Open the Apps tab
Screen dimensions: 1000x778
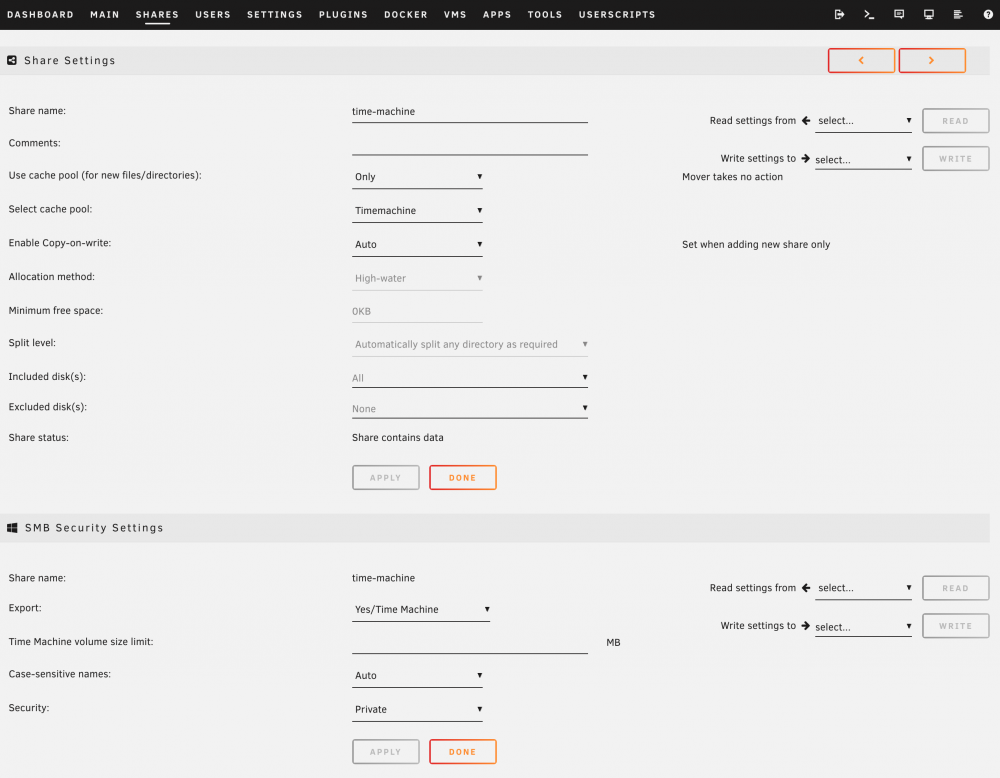(497, 14)
